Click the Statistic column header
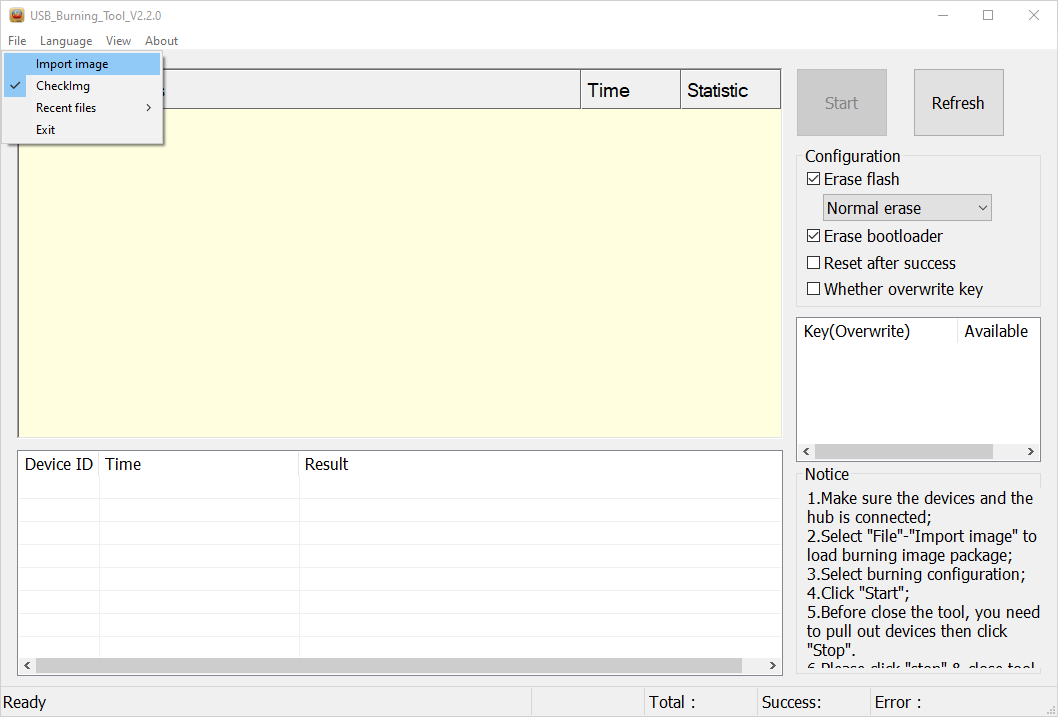The image size is (1058, 717). pyautogui.click(x=730, y=90)
